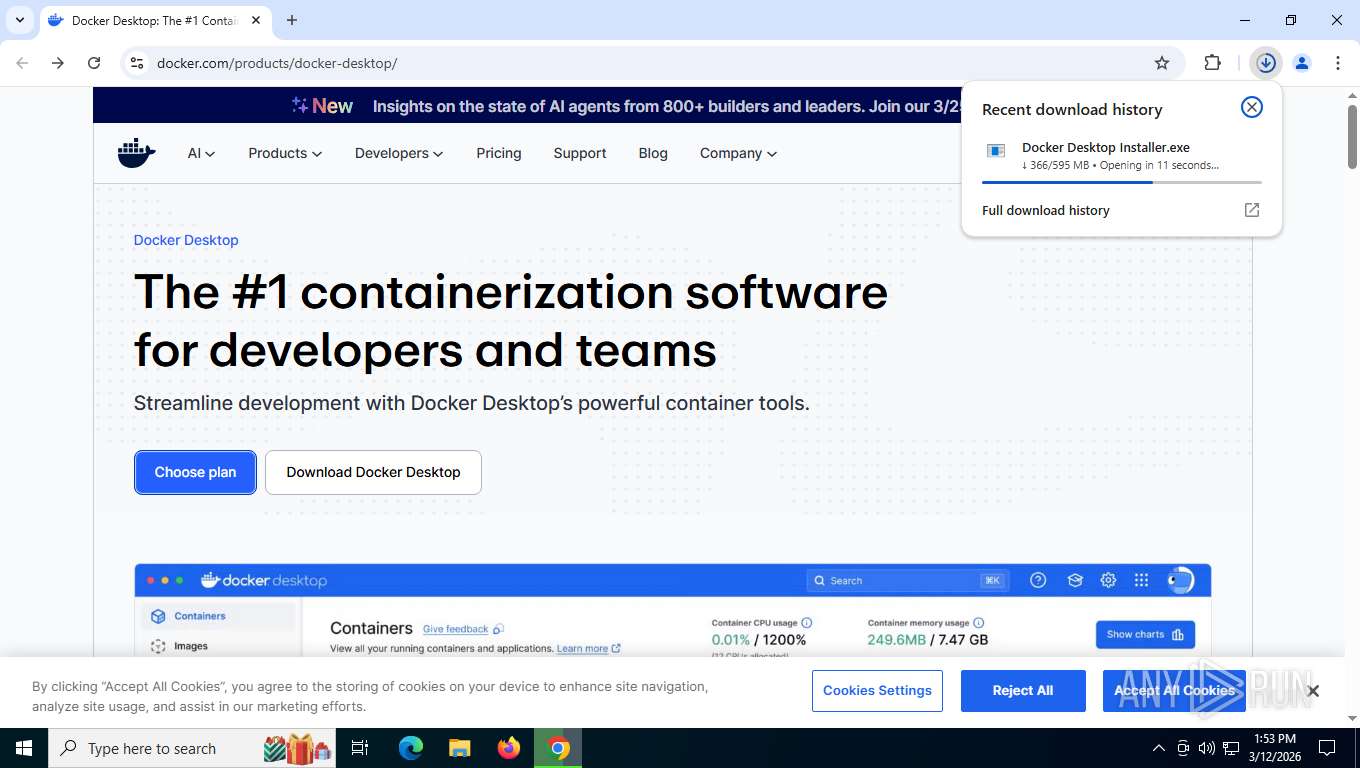Click the volume speaker tray icon
This screenshot has height=768, width=1360.
[1207, 748]
